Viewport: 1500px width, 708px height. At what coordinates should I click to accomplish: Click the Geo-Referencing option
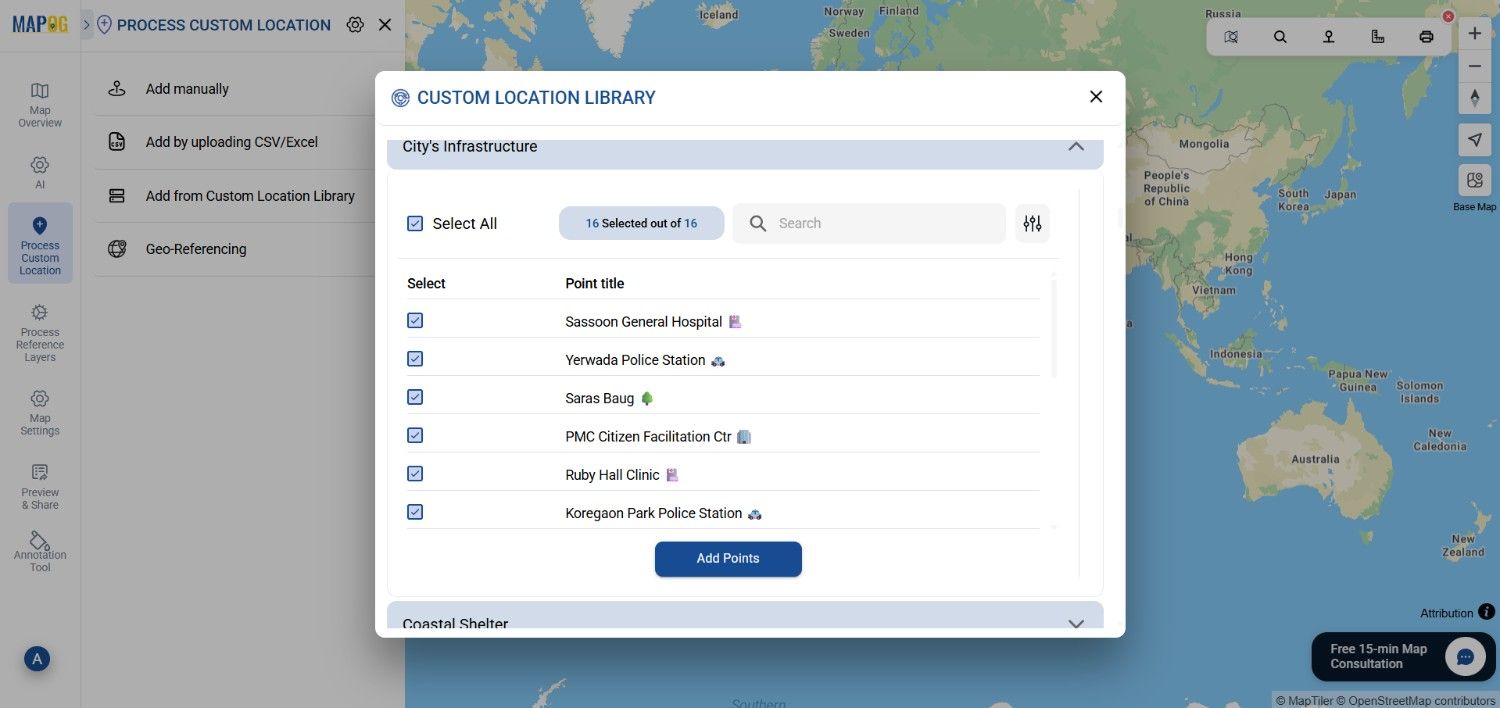coord(195,249)
